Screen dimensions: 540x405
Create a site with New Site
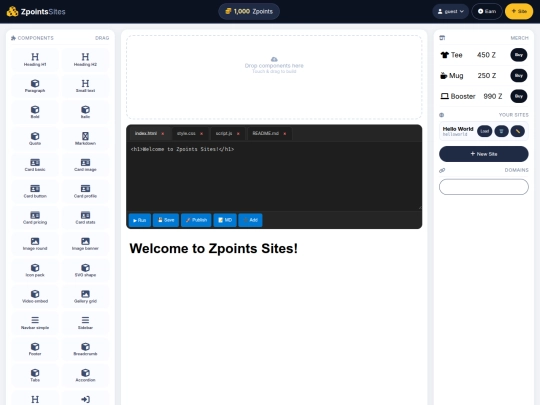point(484,154)
